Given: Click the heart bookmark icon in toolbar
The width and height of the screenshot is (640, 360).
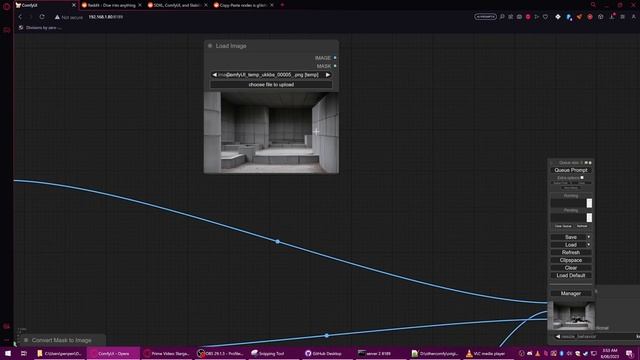Looking at the screenshot, I should tap(545, 17).
